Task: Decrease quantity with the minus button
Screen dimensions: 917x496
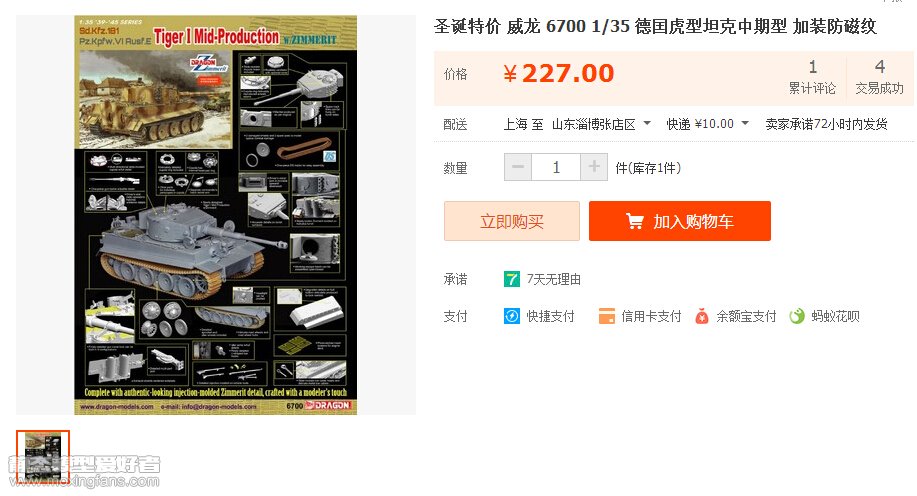Action: pos(518,167)
